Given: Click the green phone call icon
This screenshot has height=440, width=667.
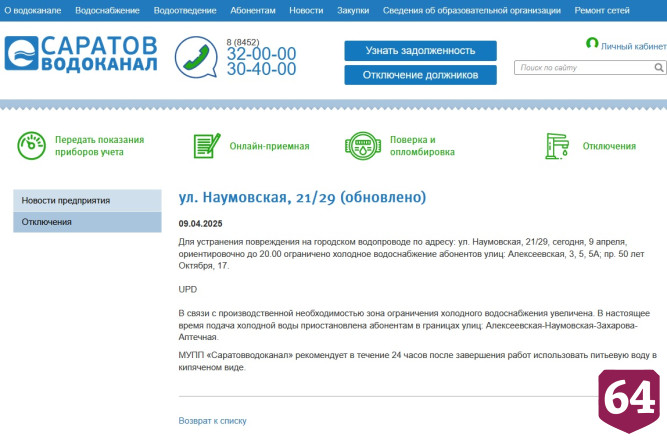Looking at the screenshot, I should click(x=196, y=57).
